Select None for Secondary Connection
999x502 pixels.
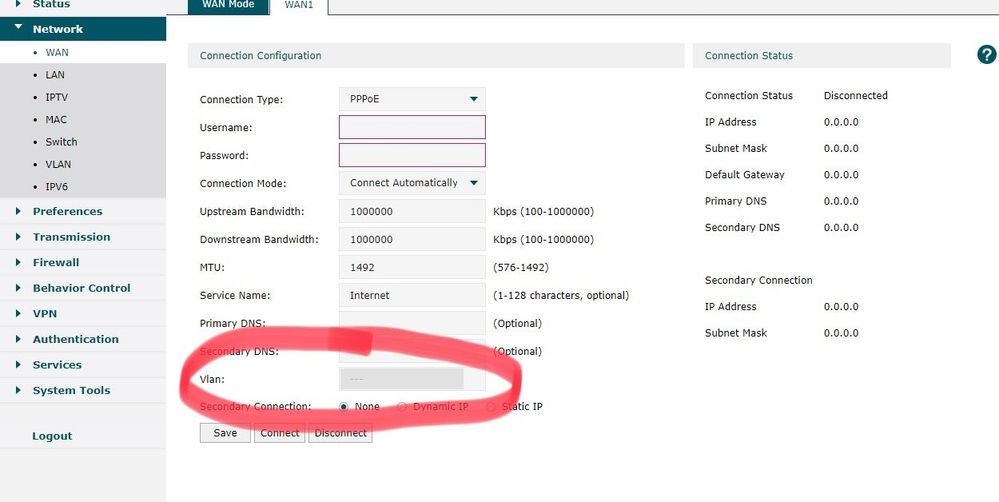point(345,407)
